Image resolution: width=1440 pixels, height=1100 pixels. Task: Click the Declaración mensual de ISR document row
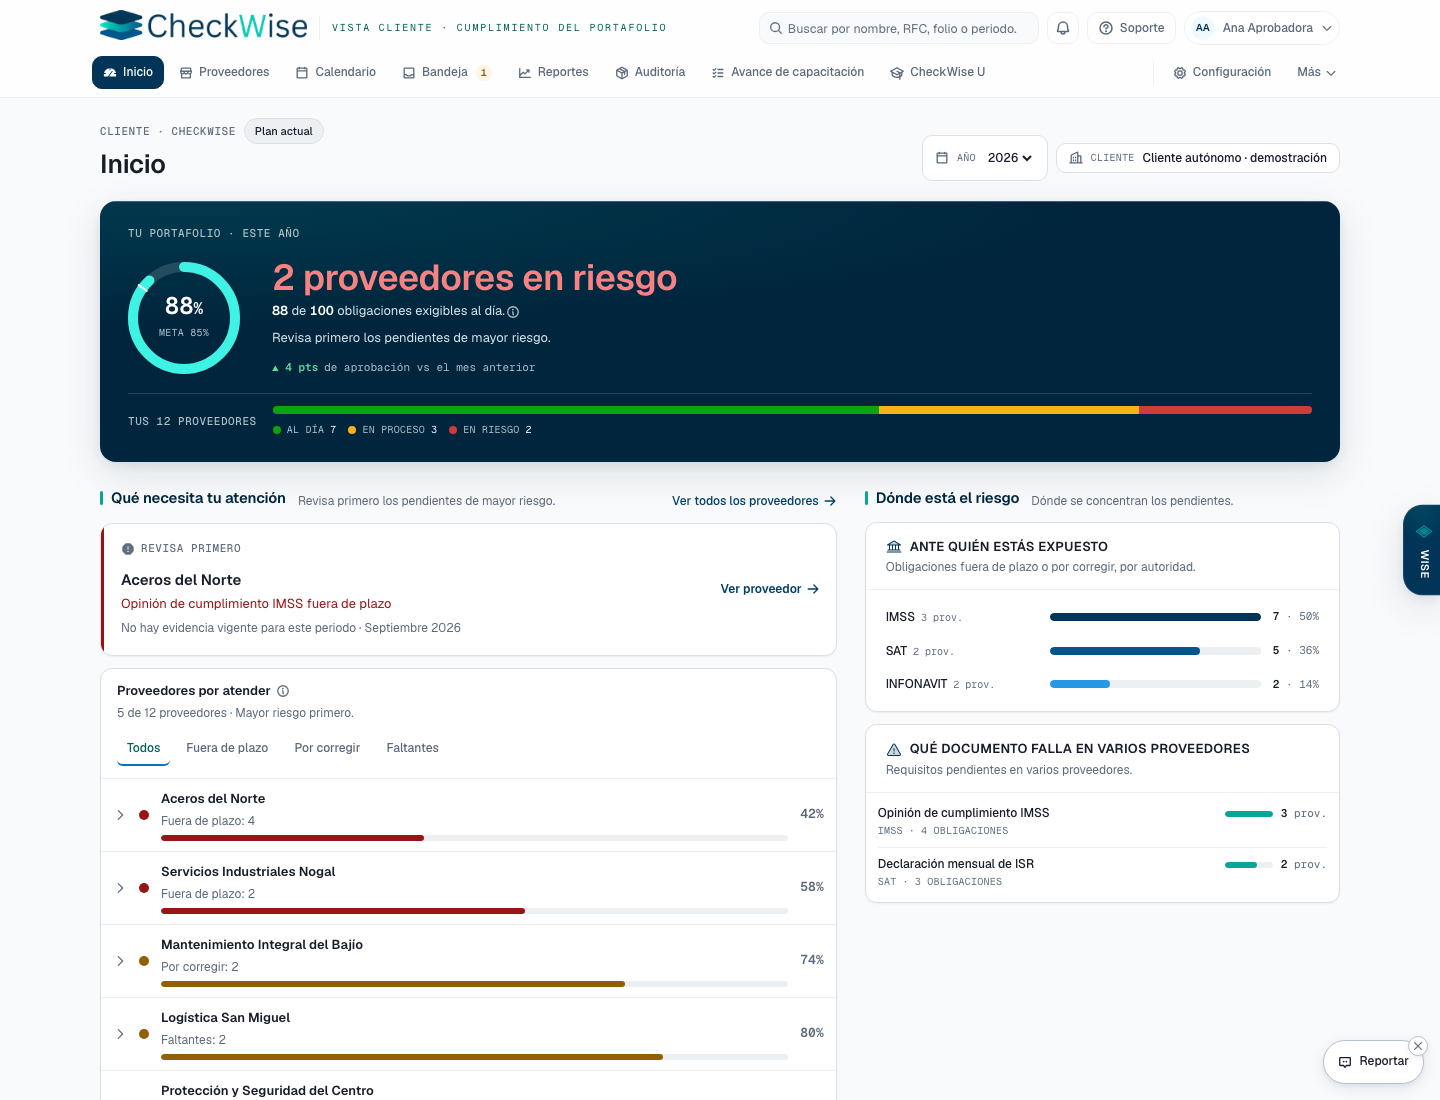point(1102,872)
